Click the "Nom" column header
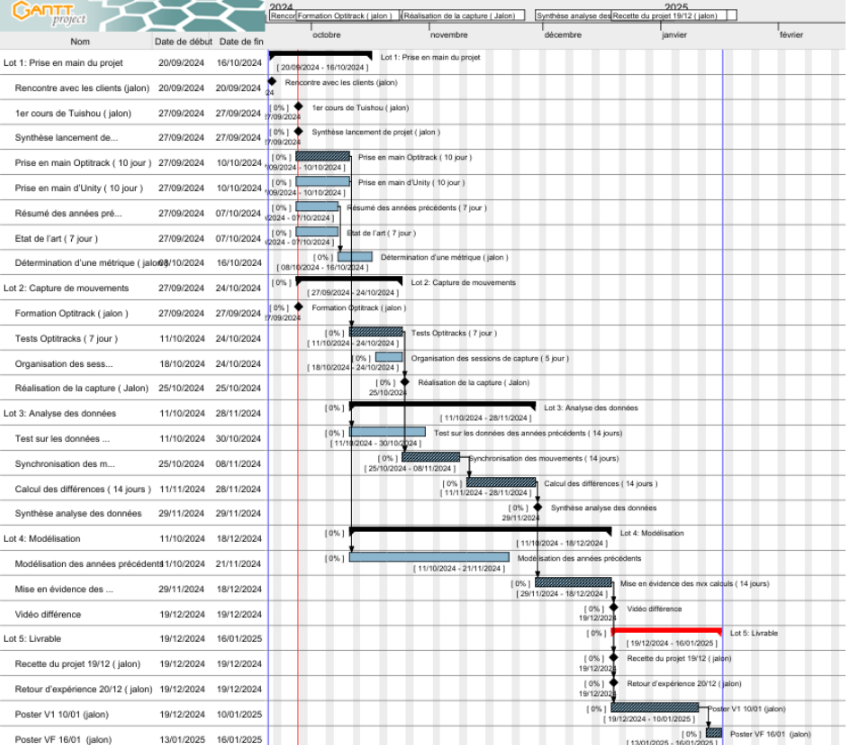Viewport: 846px width, 745px height. click(x=80, y=41)
